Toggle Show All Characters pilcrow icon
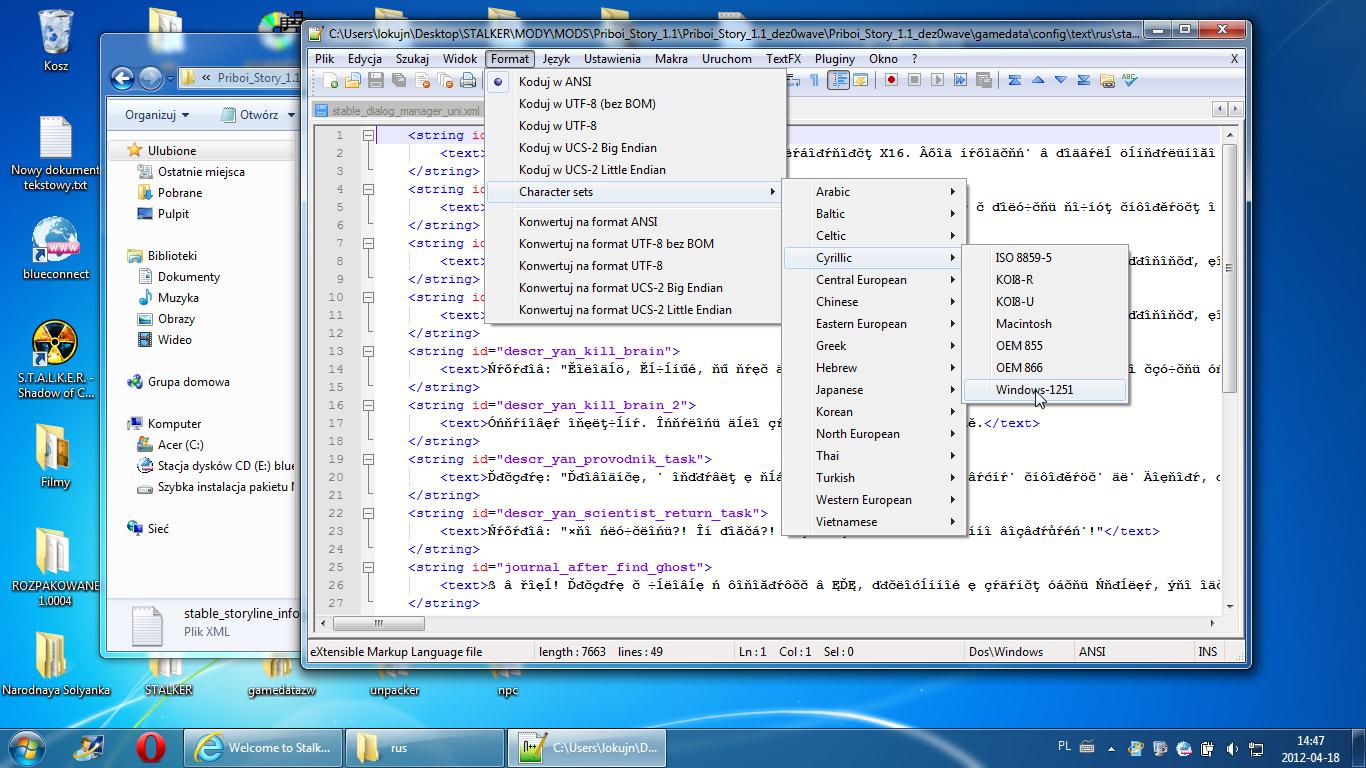The image size is (1366, 768). point(815,80)
